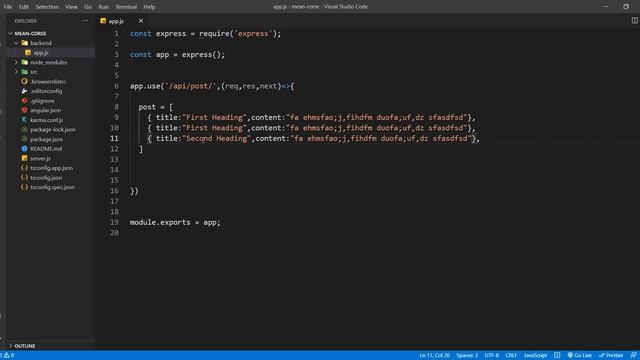Open tsconfig.app.json file
This screenshot has height=360, width=640.
coord(51,168)
